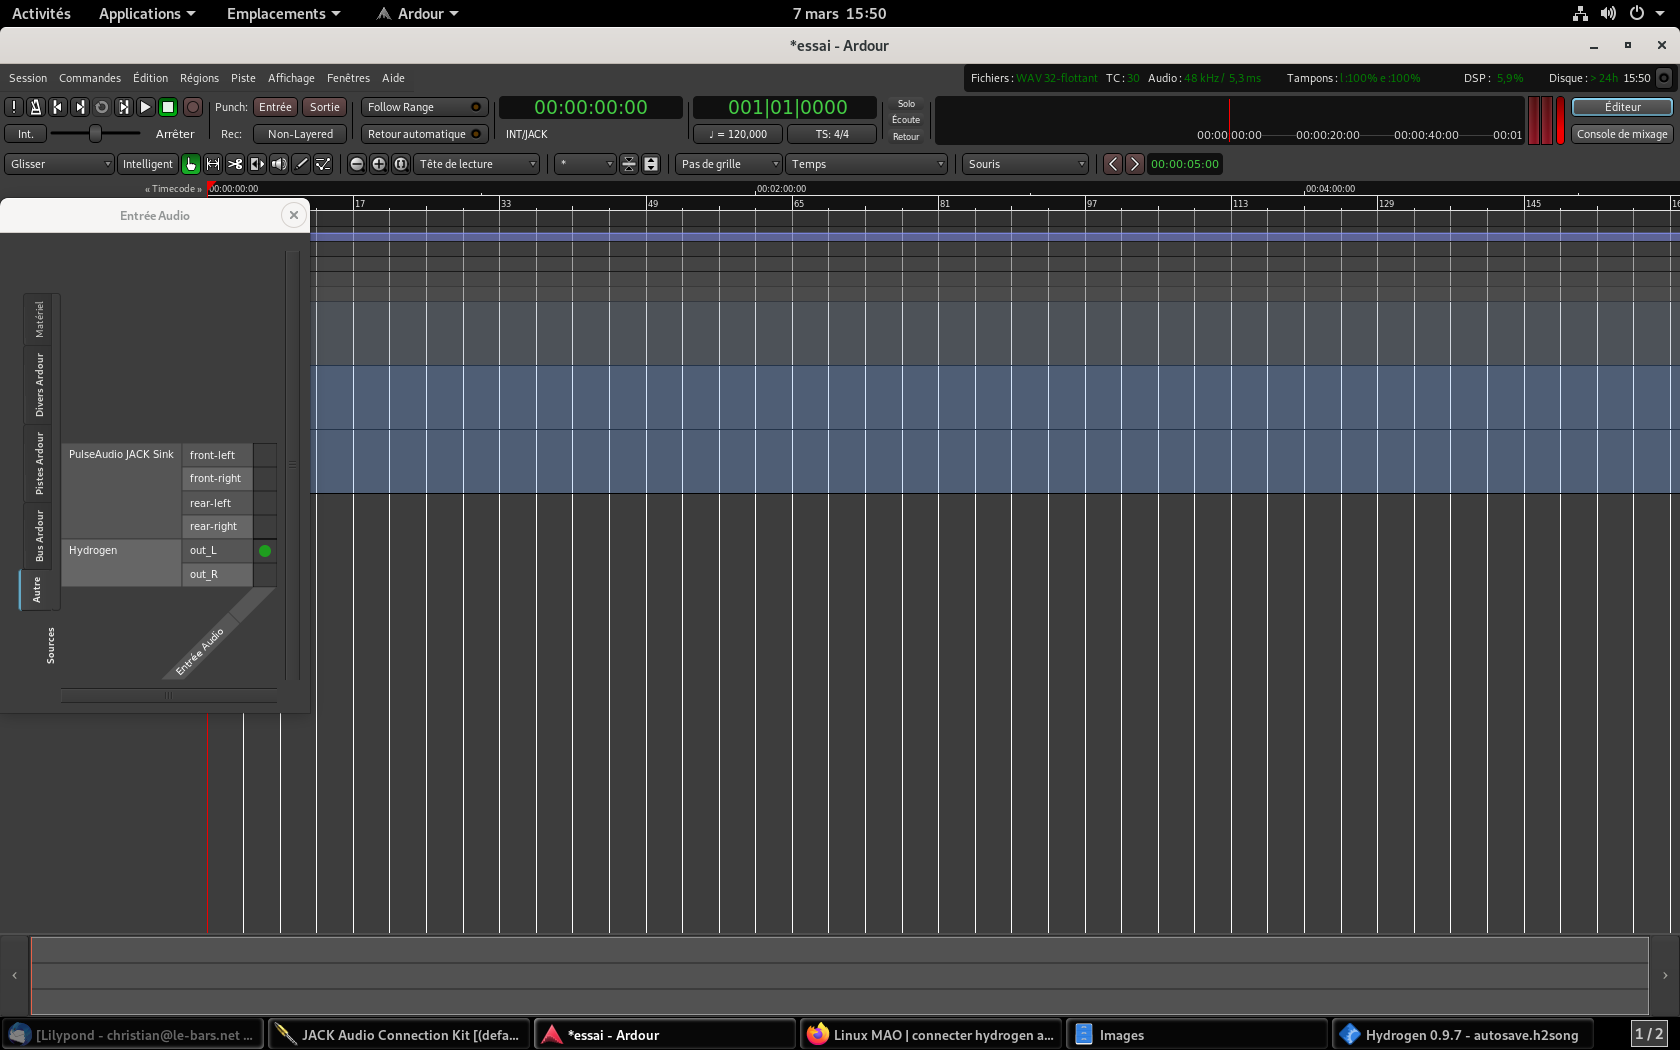This screenshot has height=1050, width=1680.
Task: Expand track heights icon
Action: (x=651, y=164)
